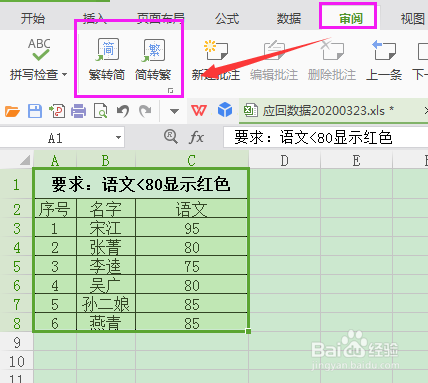
Task: Click the cell containing 孙二娘
Action: click(x=106, y=304)
